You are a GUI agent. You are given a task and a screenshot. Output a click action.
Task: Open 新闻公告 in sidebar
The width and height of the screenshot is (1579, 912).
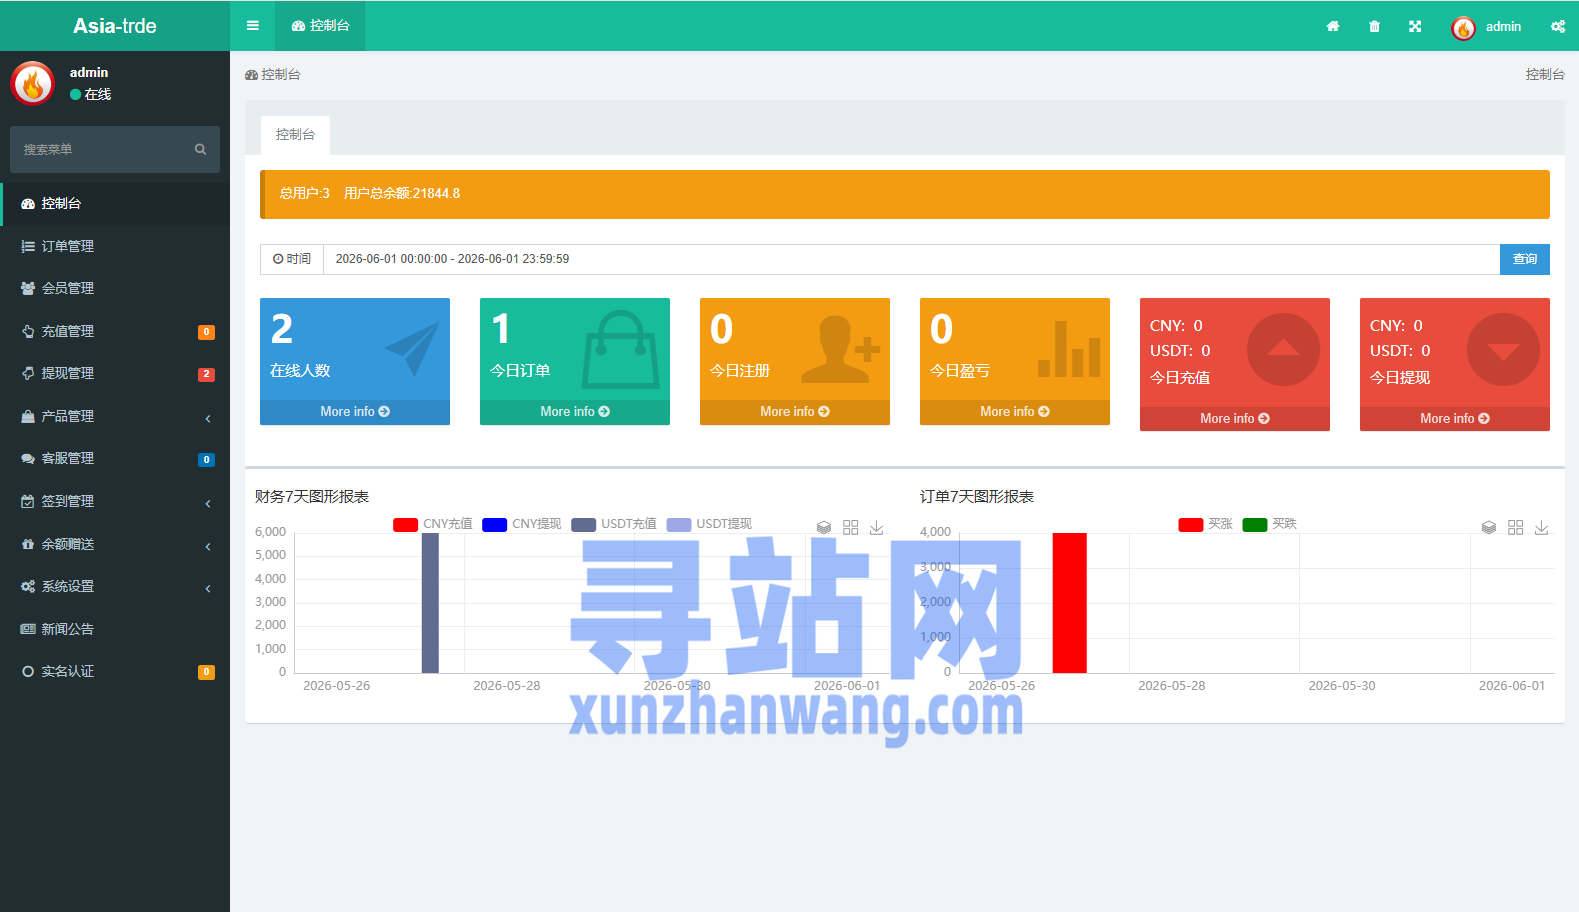point(115,629)
